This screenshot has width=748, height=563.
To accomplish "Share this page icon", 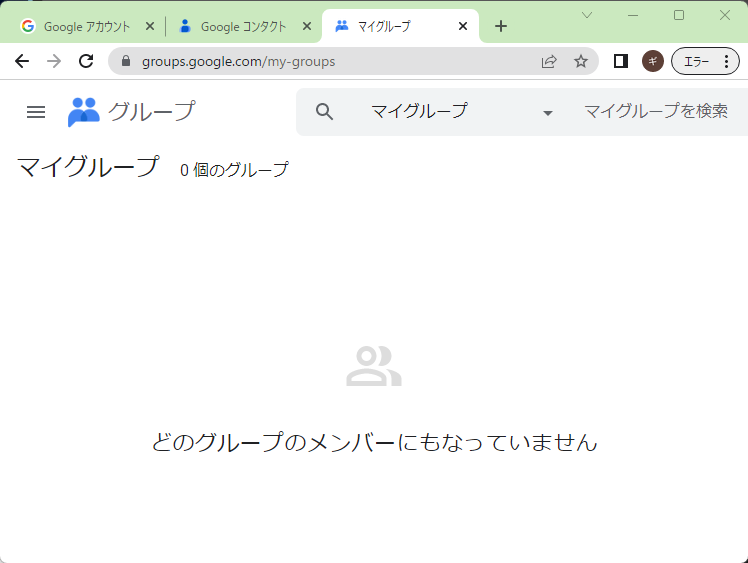I will pyautogui.click(x=549, y=61).
